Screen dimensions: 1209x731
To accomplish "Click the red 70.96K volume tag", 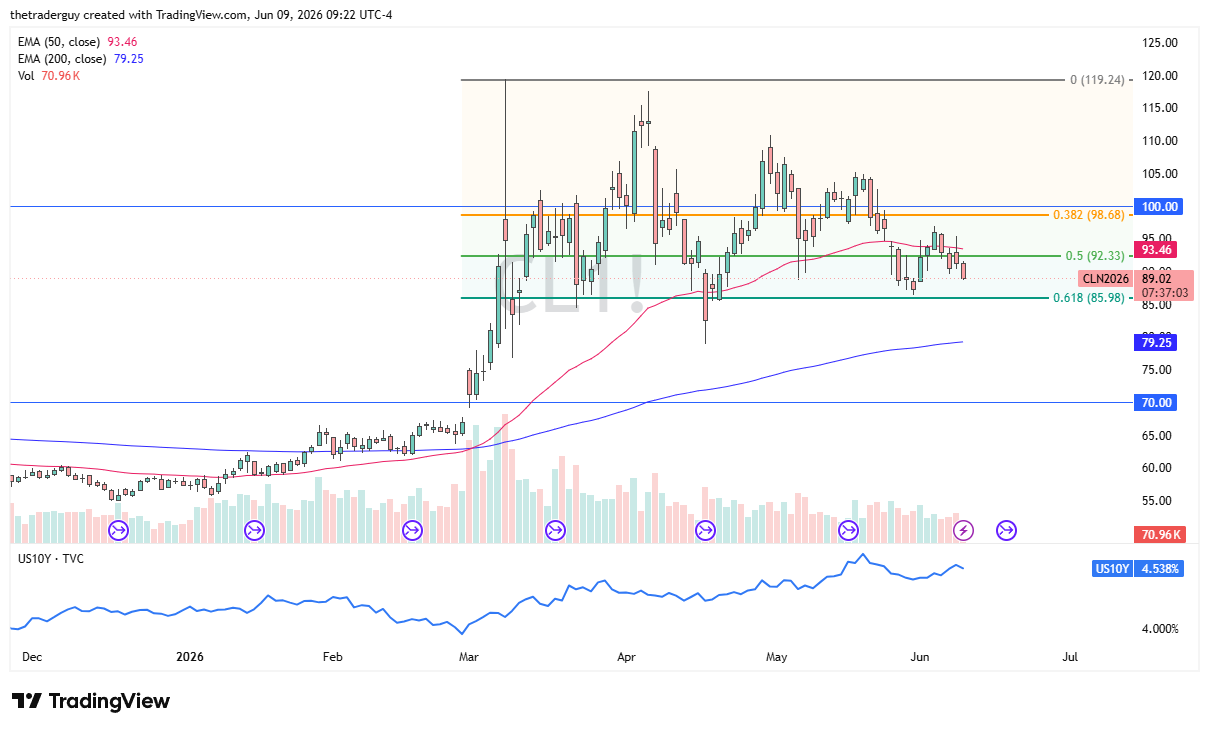I will (1158, 535).
